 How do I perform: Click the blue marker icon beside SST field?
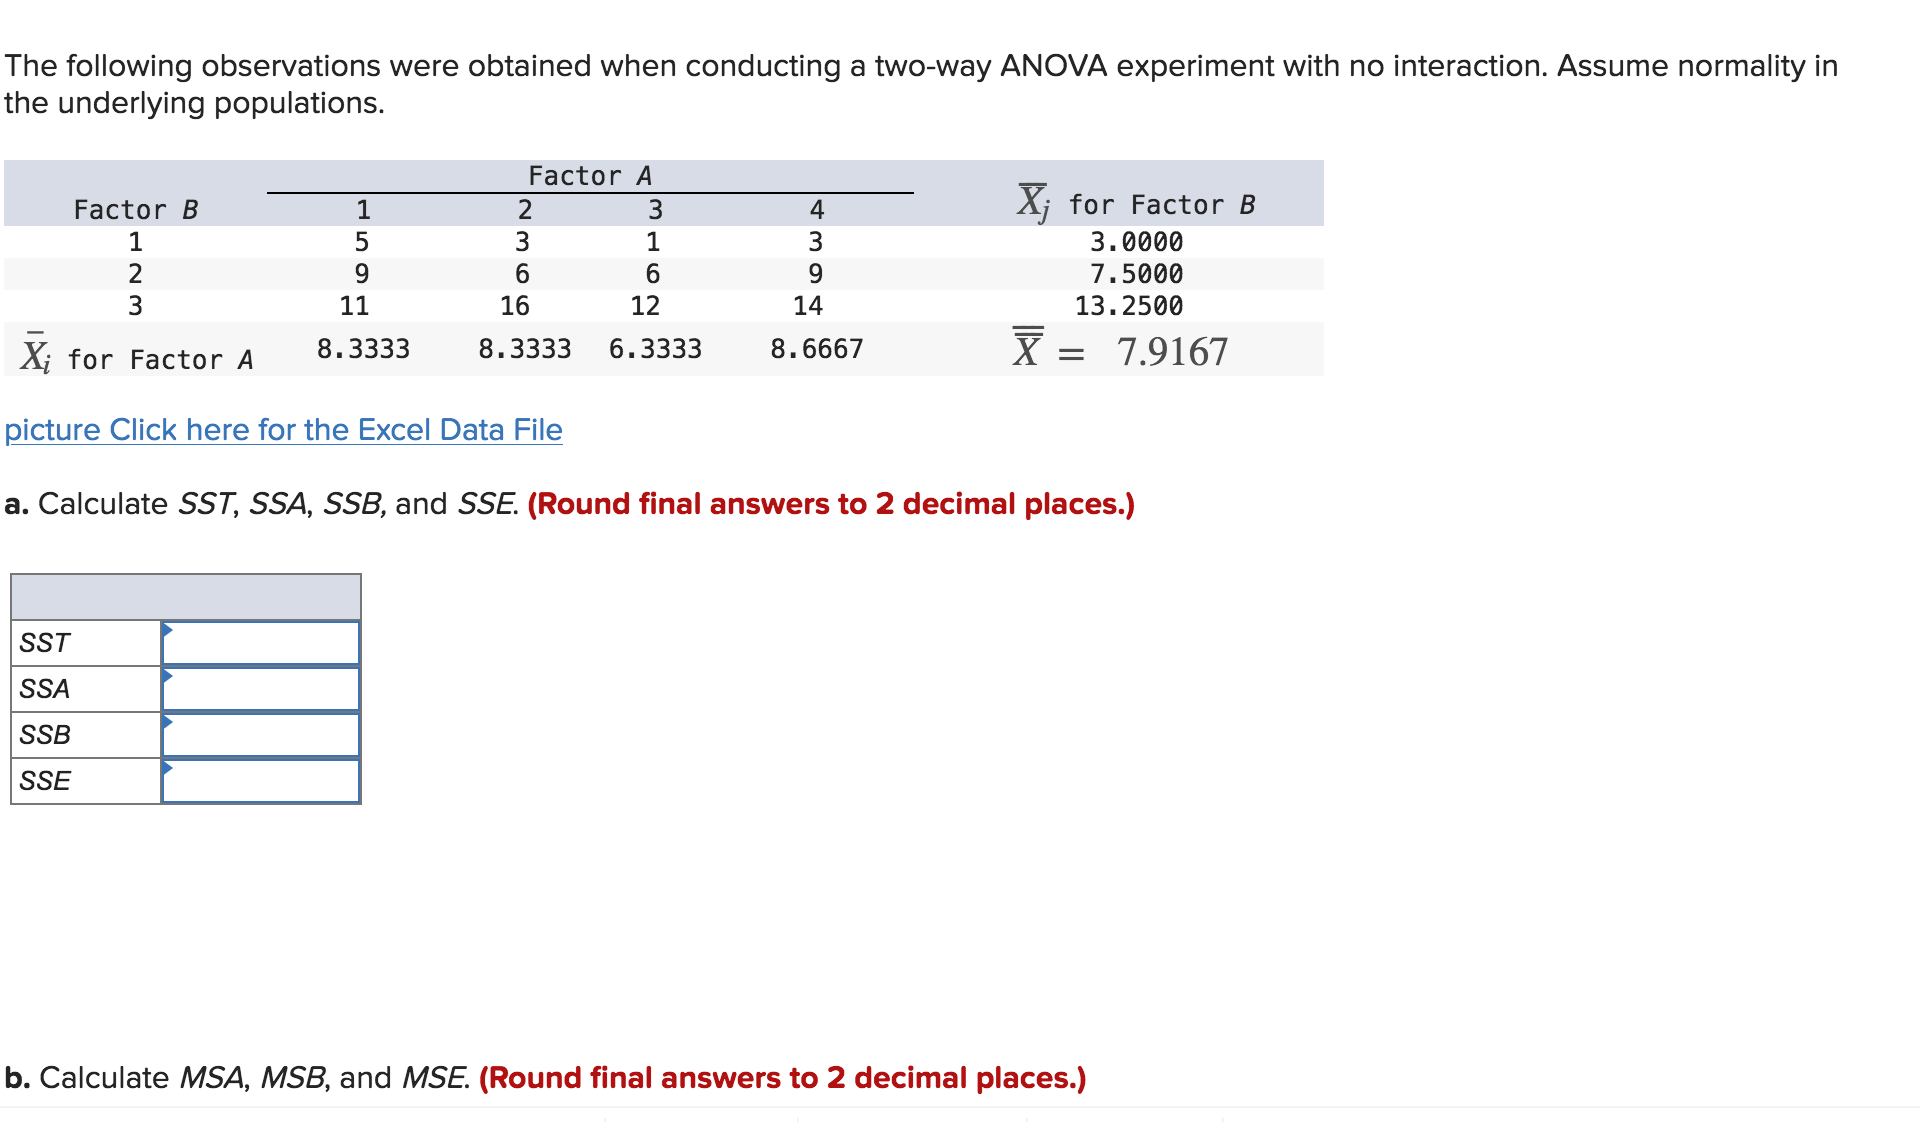[167, 632]
